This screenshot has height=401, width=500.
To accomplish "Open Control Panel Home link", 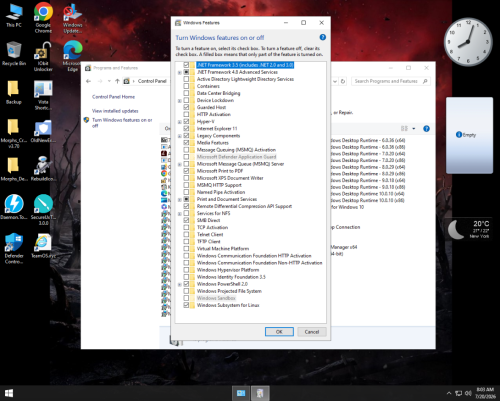I will (113, 97).
